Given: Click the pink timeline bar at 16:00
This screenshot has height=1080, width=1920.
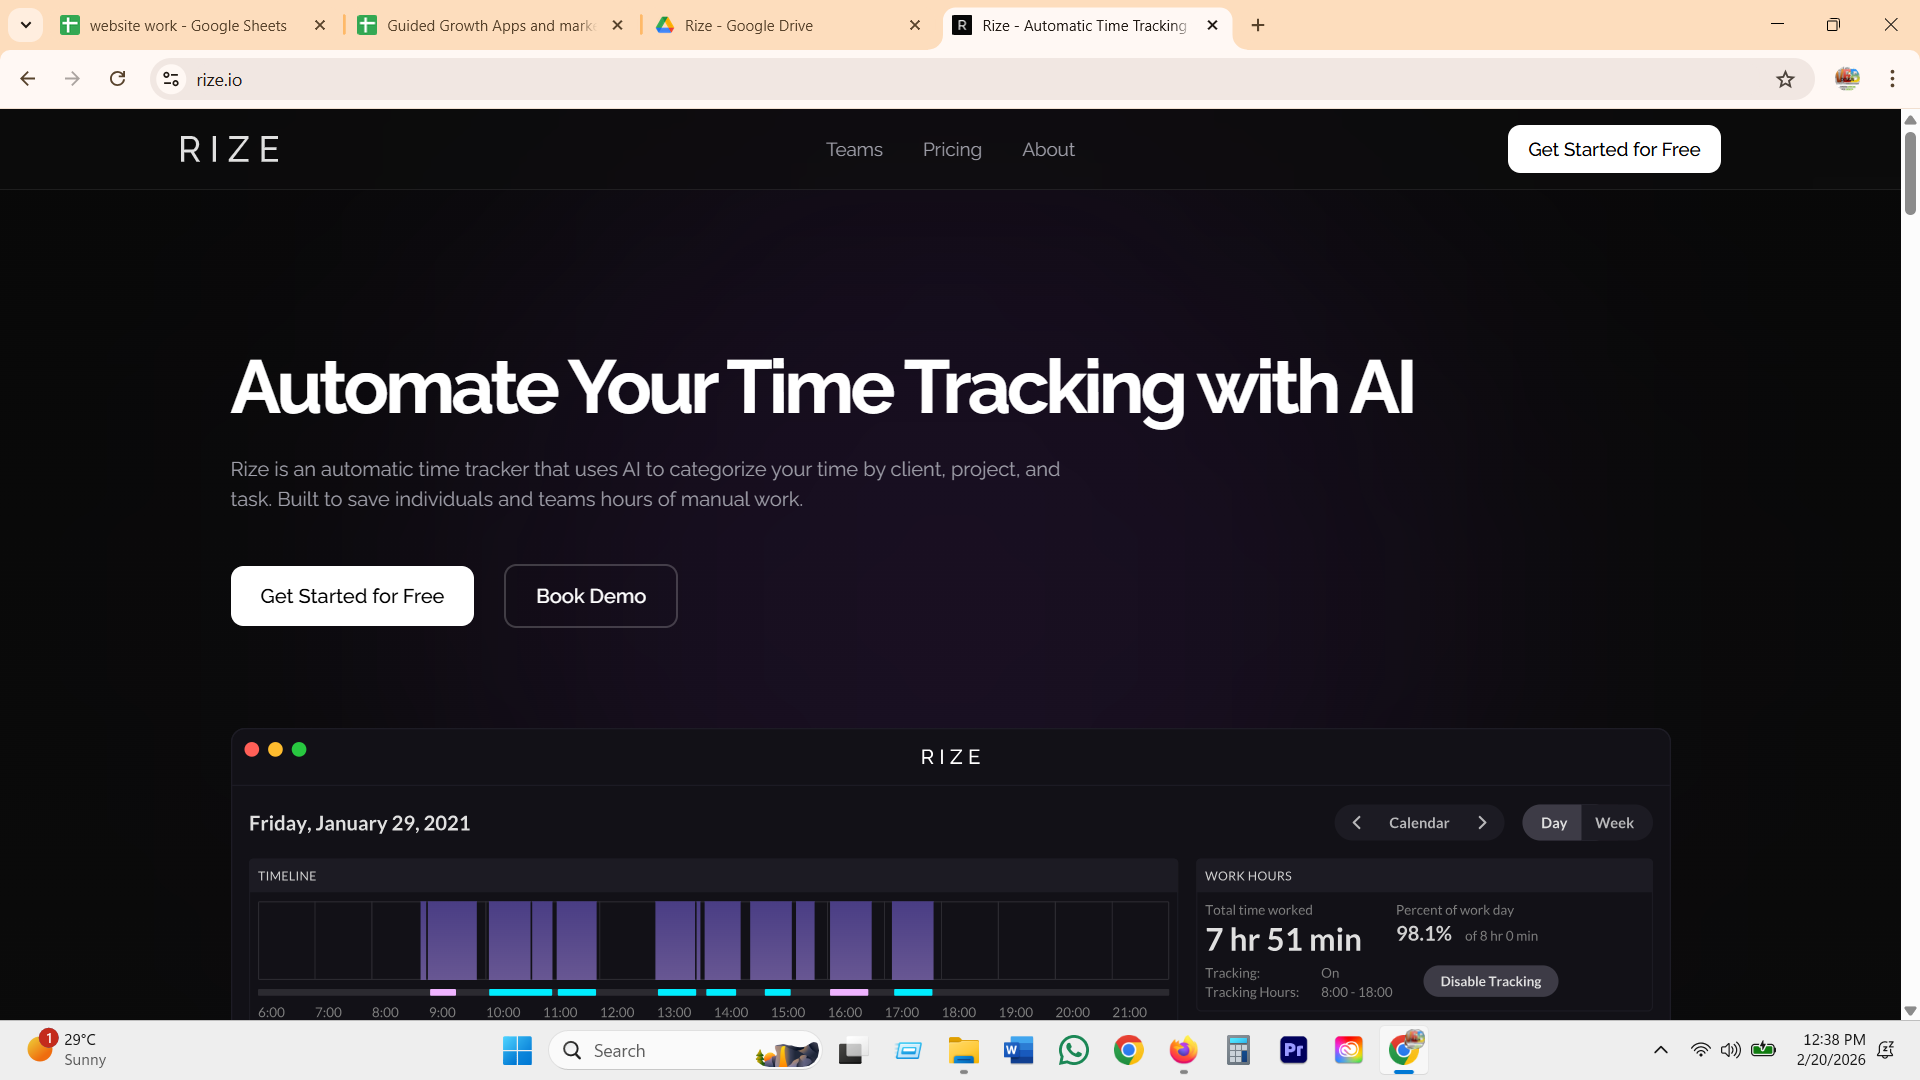Looking at the screenshot, I should tap(849, 992).
